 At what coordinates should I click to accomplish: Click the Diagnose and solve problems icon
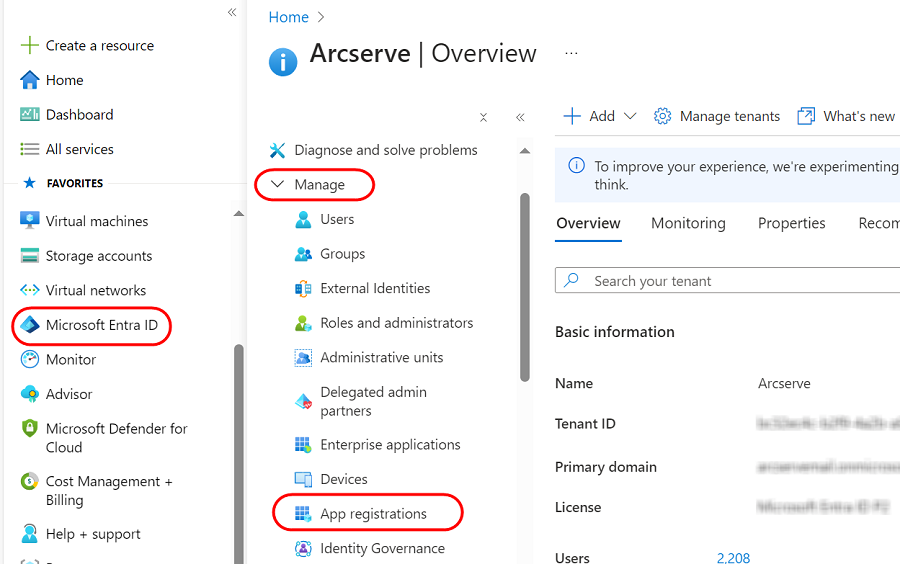tap(277, 150)
